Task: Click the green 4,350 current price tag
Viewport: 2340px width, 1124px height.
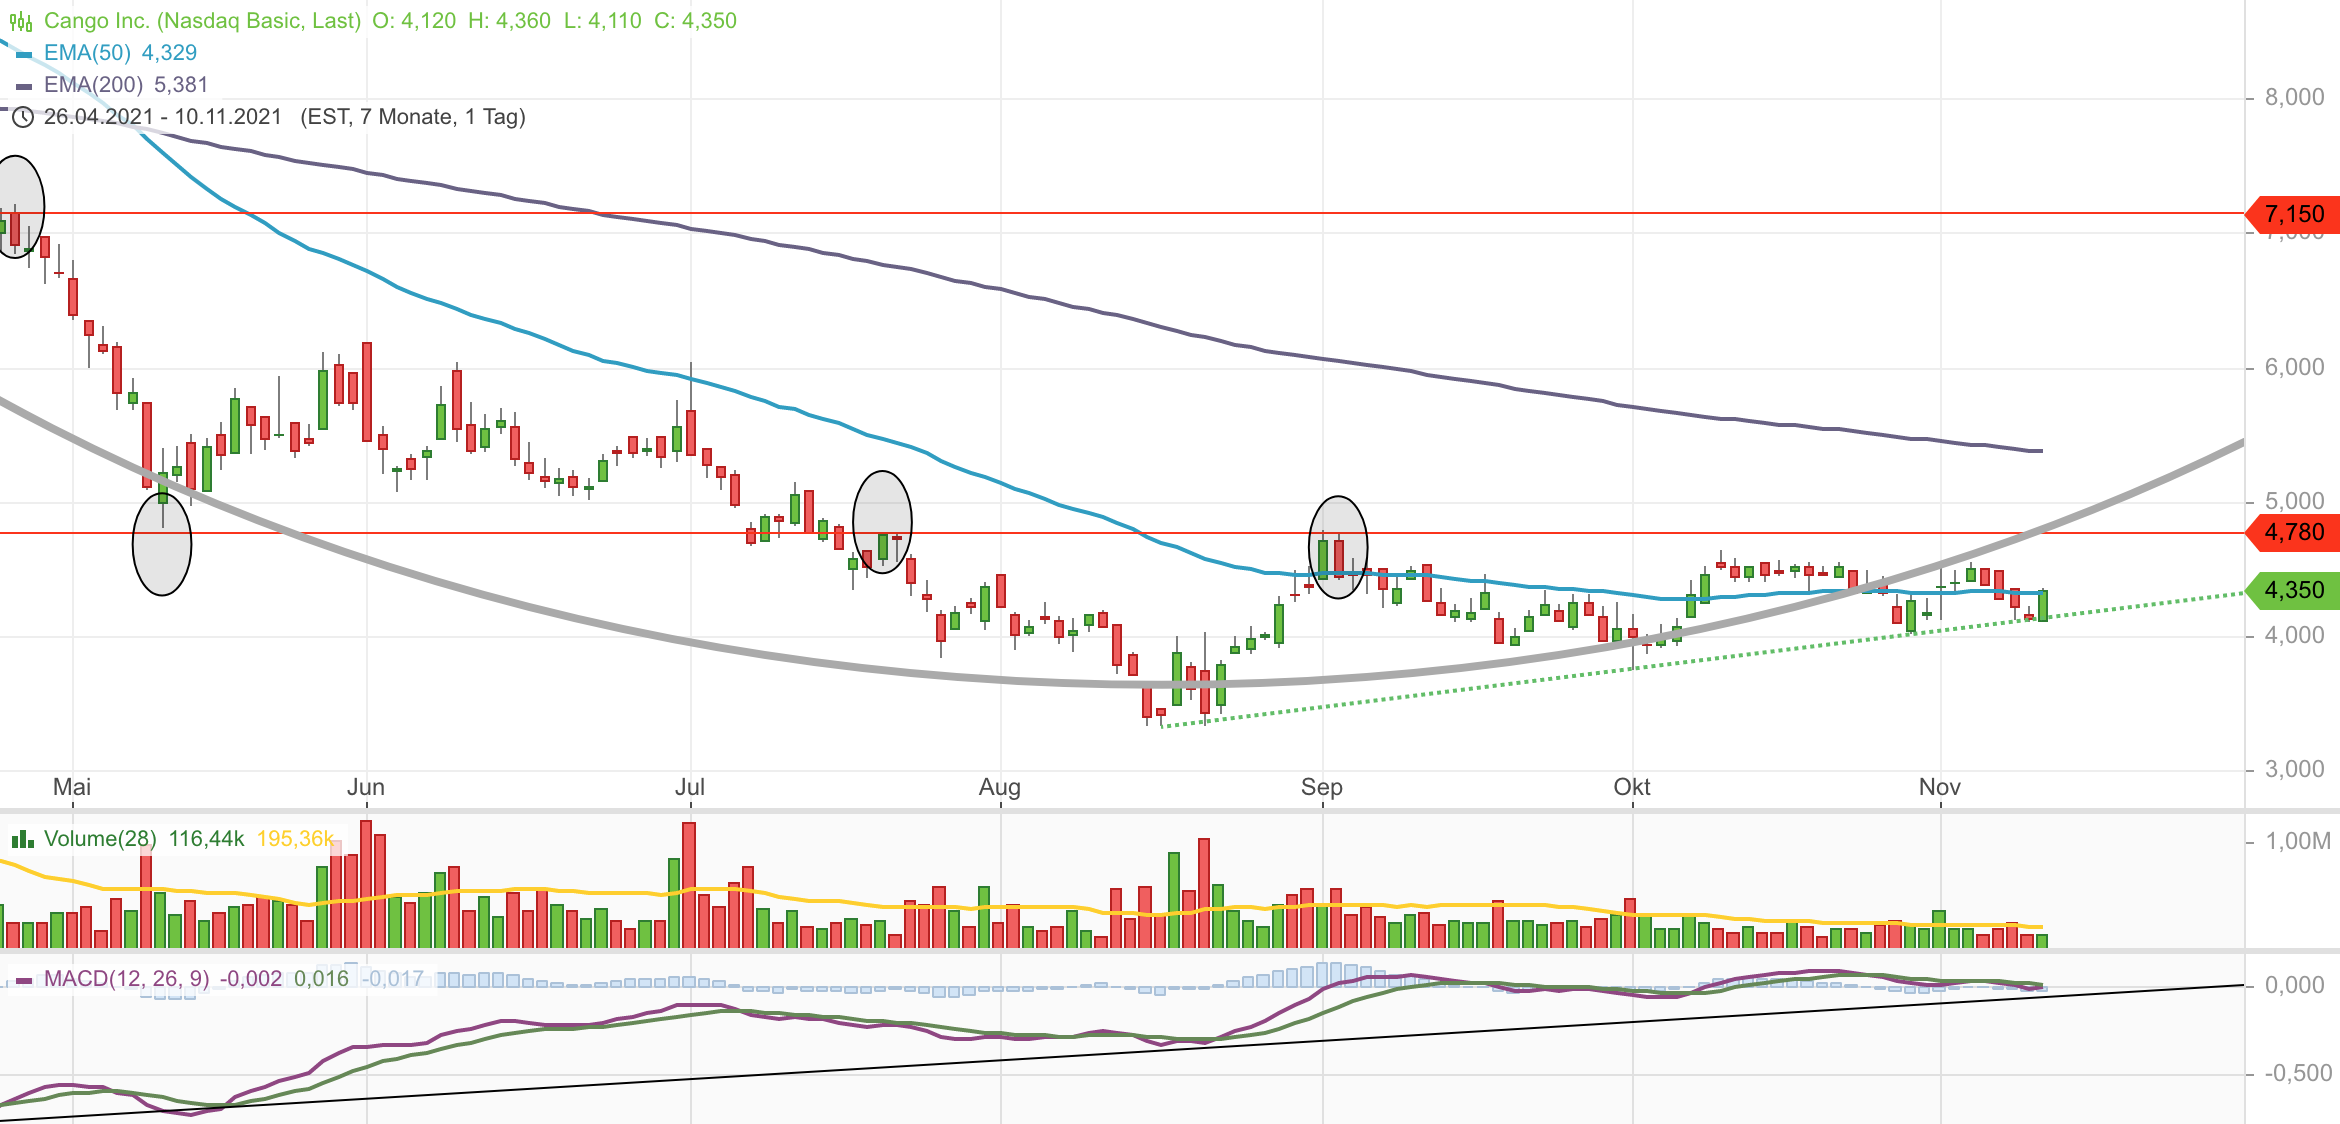Action: 2293,590
